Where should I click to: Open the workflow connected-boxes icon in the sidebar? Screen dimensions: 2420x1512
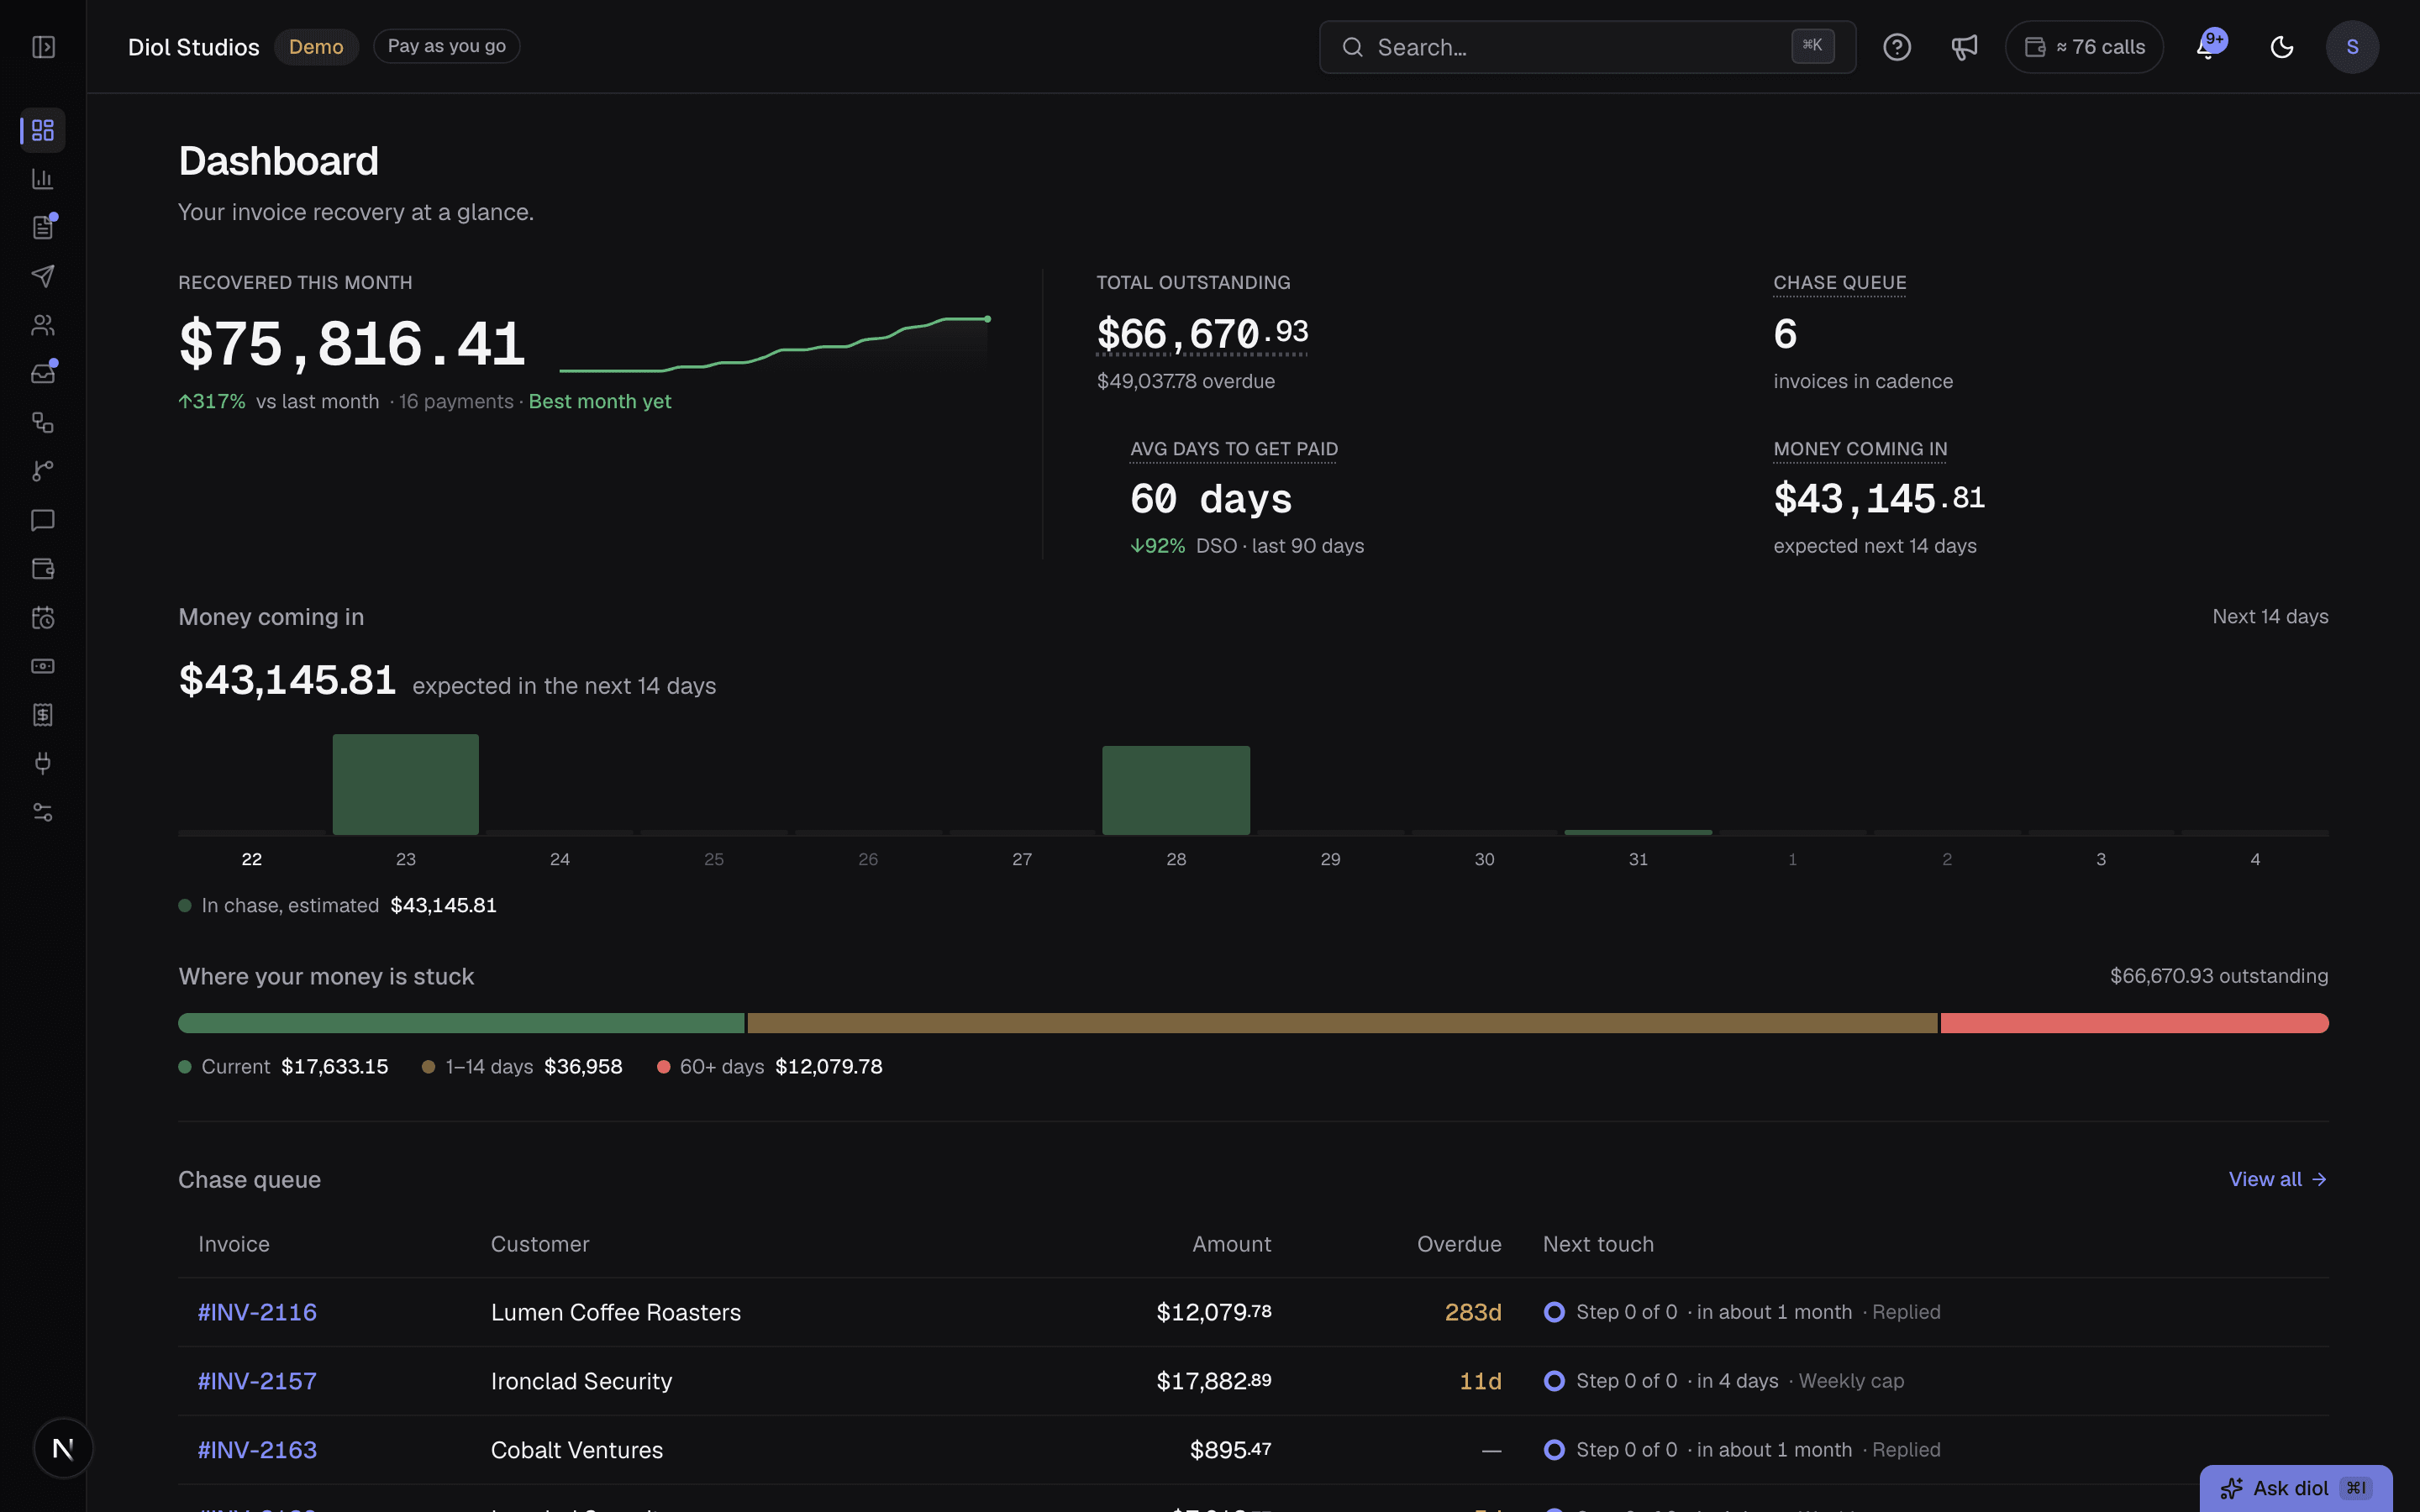[43, 422]
